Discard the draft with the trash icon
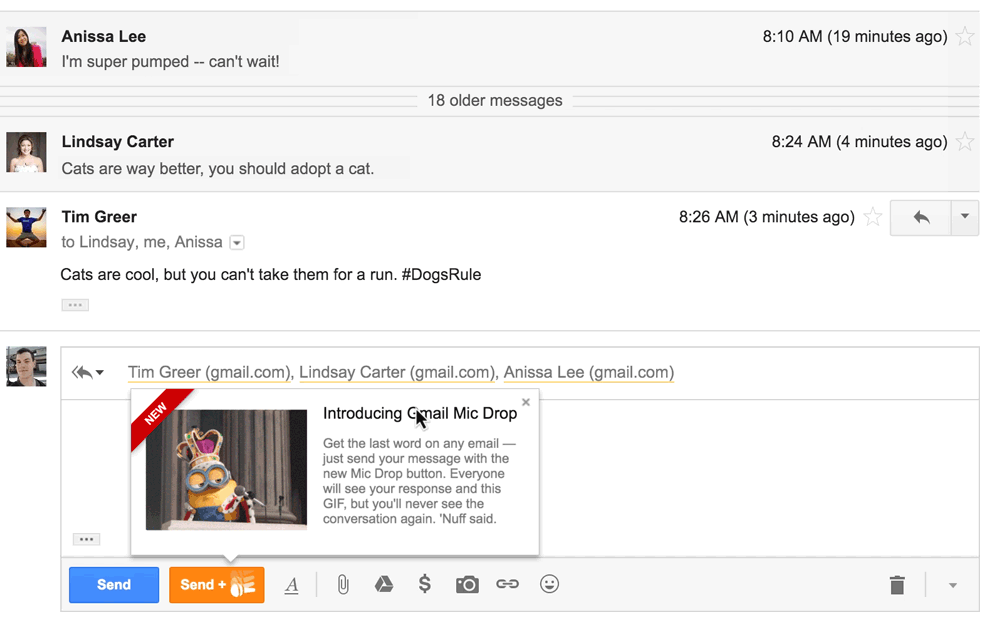 [897, 585]
